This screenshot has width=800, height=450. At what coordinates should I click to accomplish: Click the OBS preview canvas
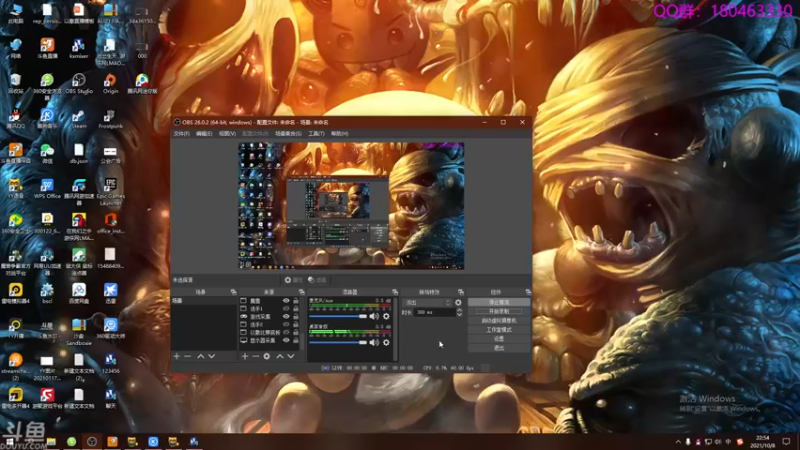(351, 206)
